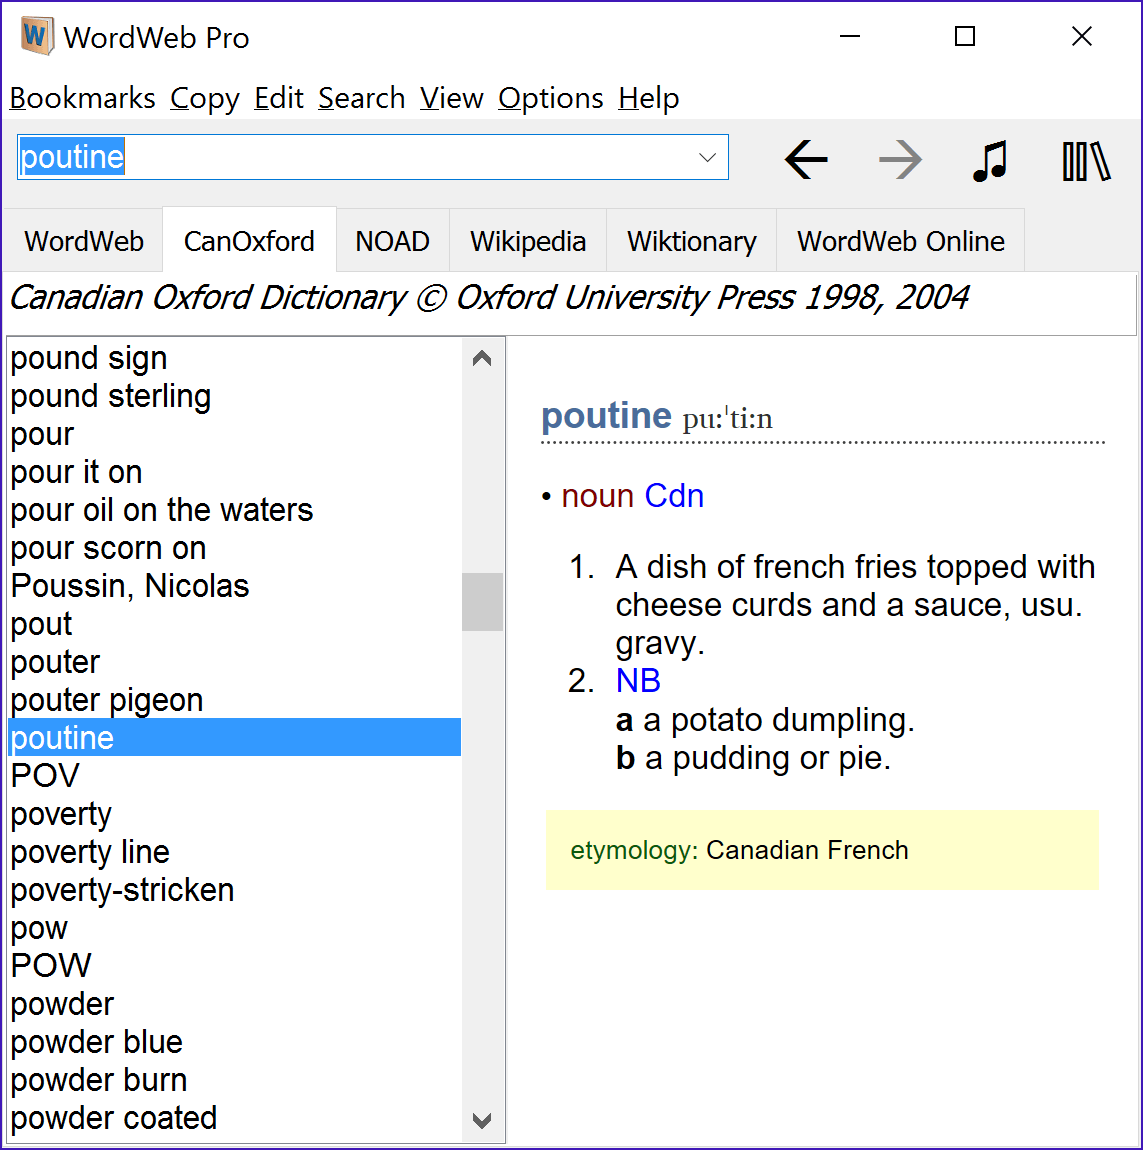Click the word list scrollbar thumb
The height and width of the screenshot is (1150, 1143).
482,601
